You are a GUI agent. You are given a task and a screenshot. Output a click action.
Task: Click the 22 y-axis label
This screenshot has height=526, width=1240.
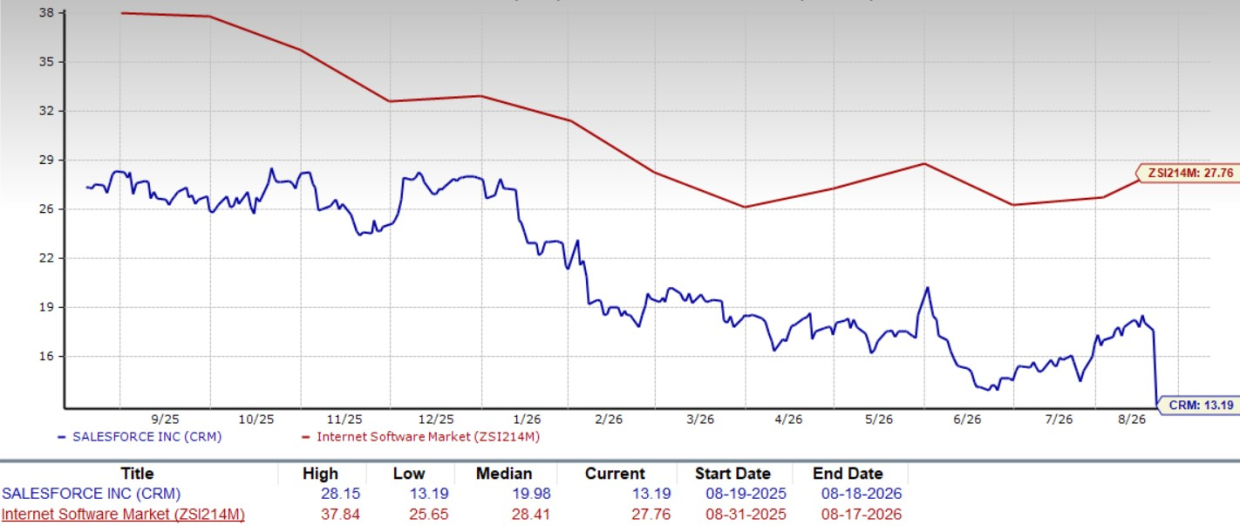coord(48,258)
